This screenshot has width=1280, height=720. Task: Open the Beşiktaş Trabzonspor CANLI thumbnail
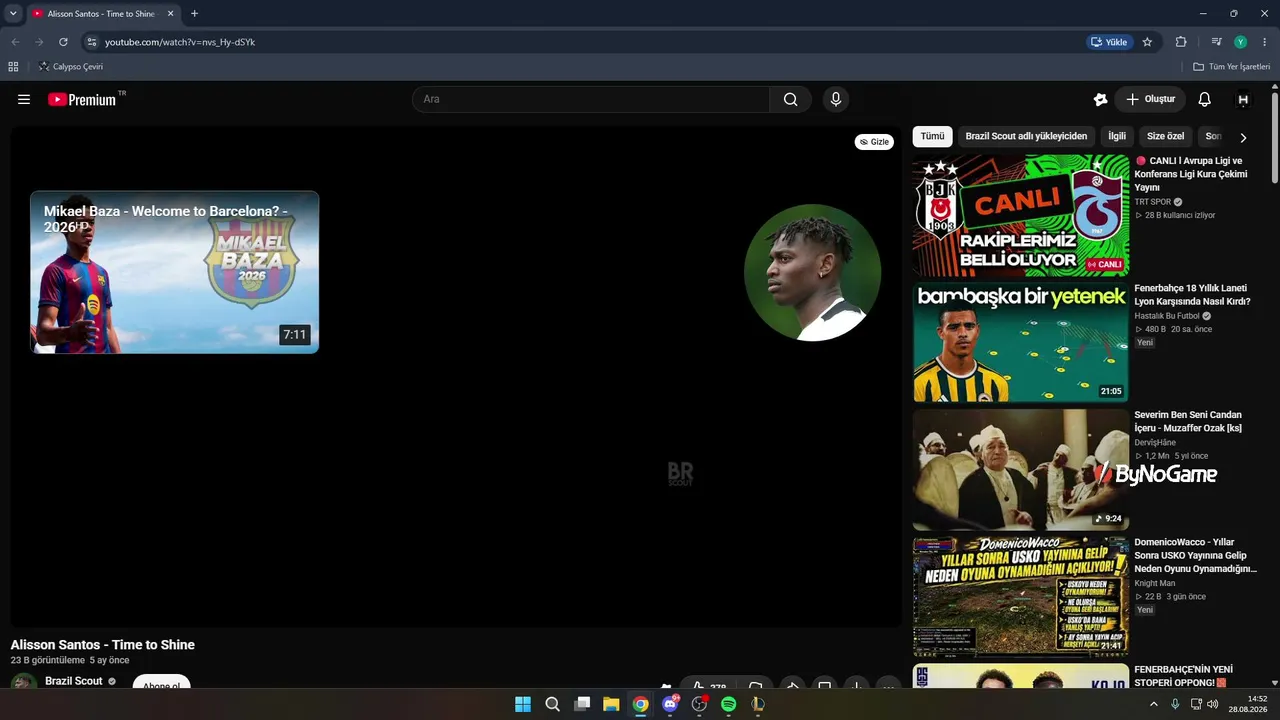[x=1021, y=215]
